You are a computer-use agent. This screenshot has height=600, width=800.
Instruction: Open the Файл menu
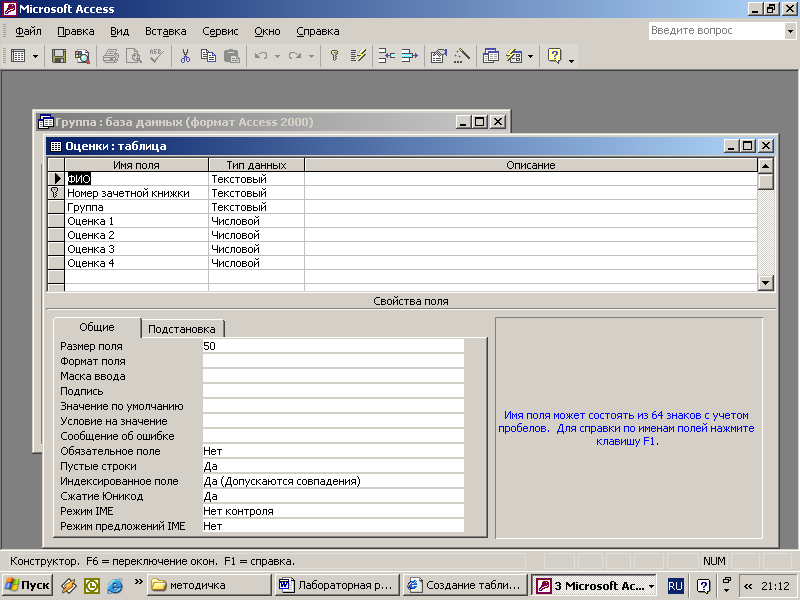point(28,31)
